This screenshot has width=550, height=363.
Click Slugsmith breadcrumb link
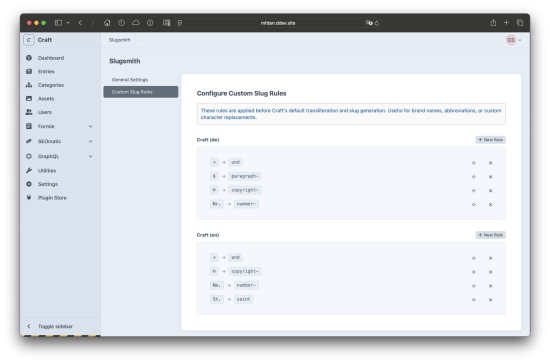click(x=120, y=40)
